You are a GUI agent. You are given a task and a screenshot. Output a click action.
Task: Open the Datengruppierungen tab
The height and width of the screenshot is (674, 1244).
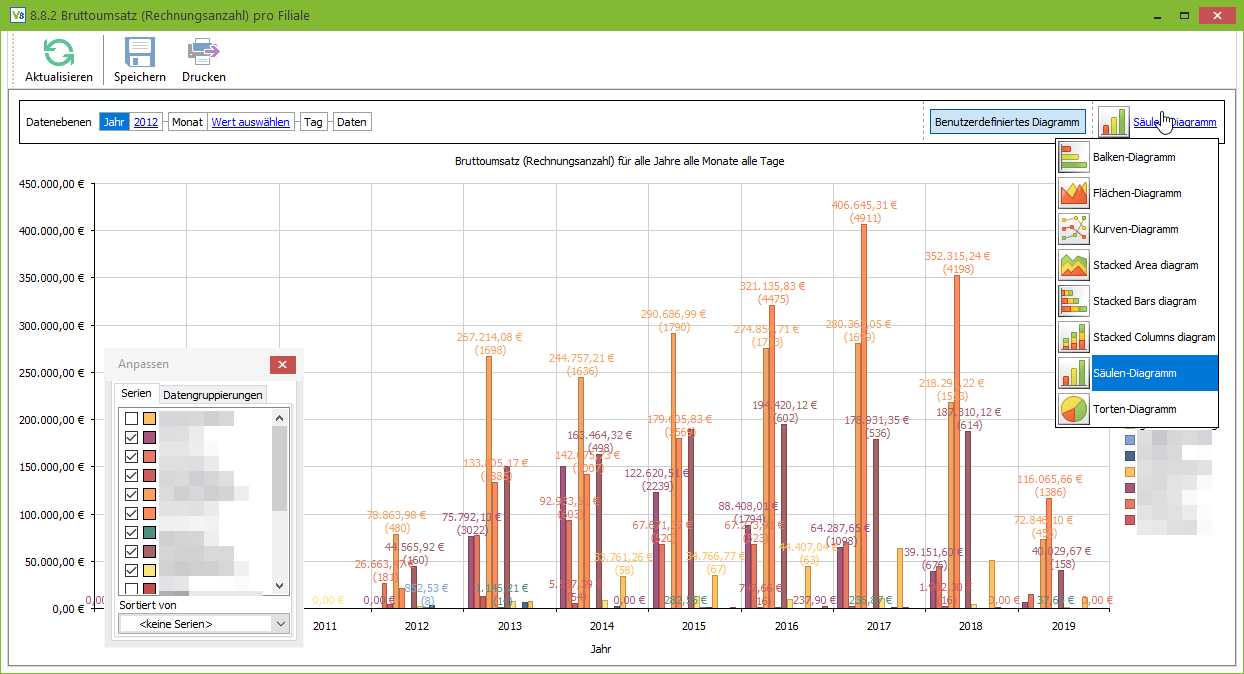point(213,395)
